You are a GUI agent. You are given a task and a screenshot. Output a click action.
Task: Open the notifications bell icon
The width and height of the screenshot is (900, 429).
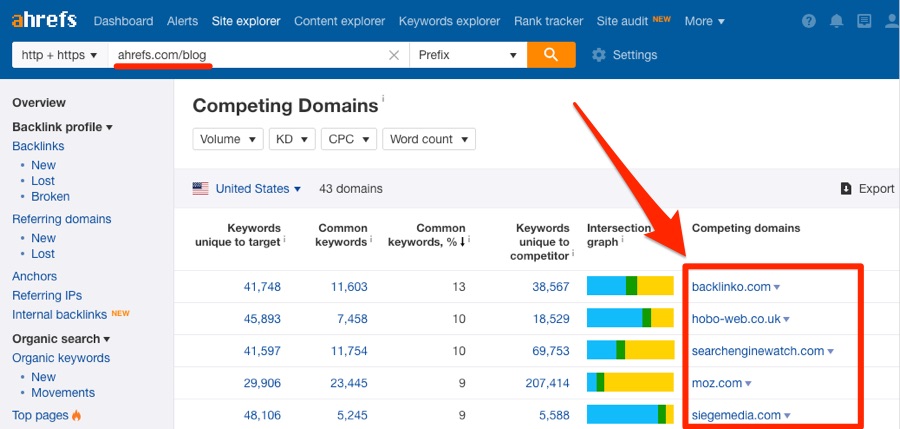click(836, 21)
